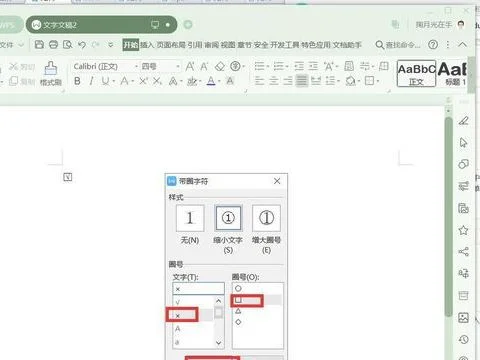Screen dimensions: 480x360
Task: Apply the 正文 style from gallery
Action: tap(416, 73)
